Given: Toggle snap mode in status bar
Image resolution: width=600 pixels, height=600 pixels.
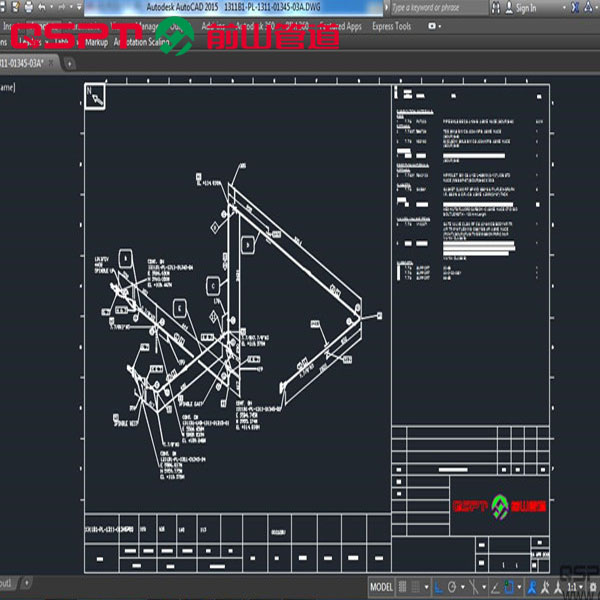Looking at the screenshot, I should coord(415,587).
